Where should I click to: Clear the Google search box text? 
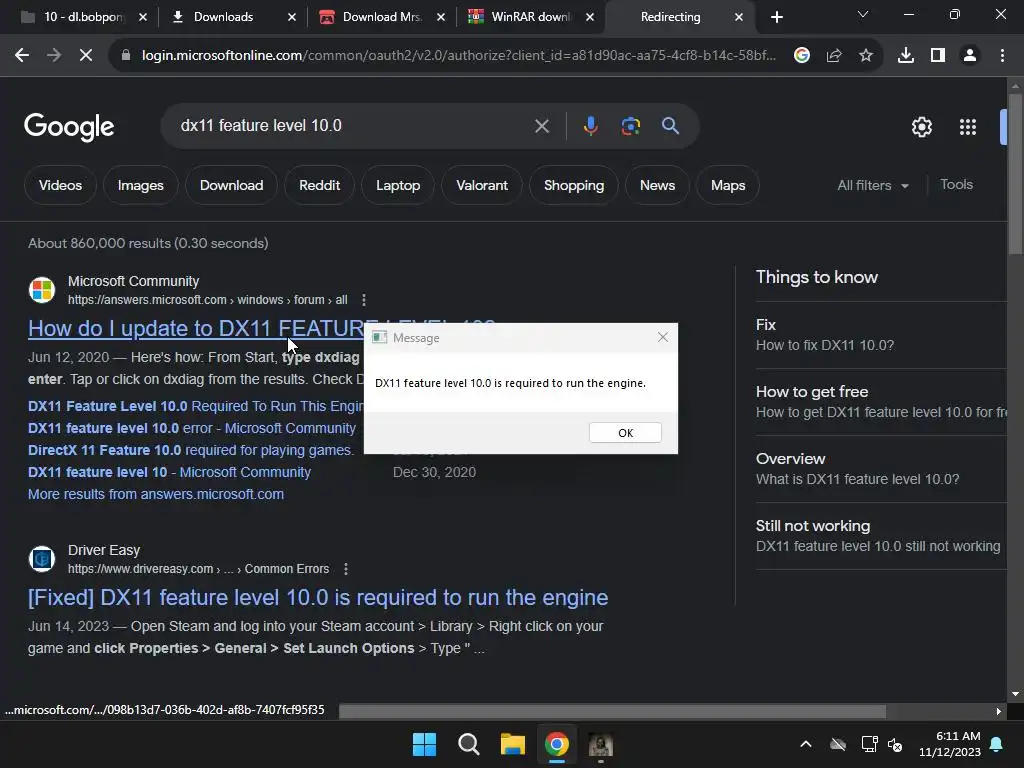click(x=542, y=126)
